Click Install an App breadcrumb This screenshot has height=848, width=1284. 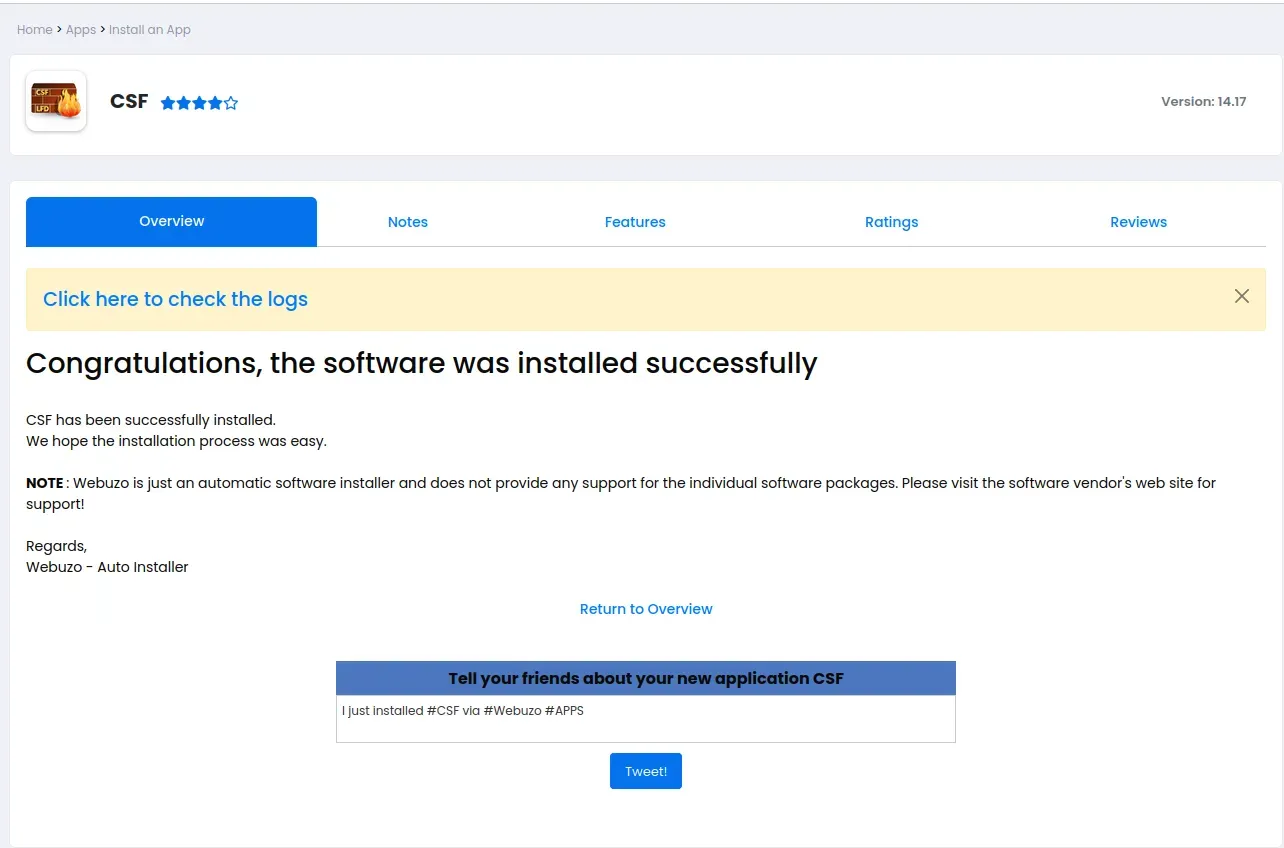pos(150,30)
